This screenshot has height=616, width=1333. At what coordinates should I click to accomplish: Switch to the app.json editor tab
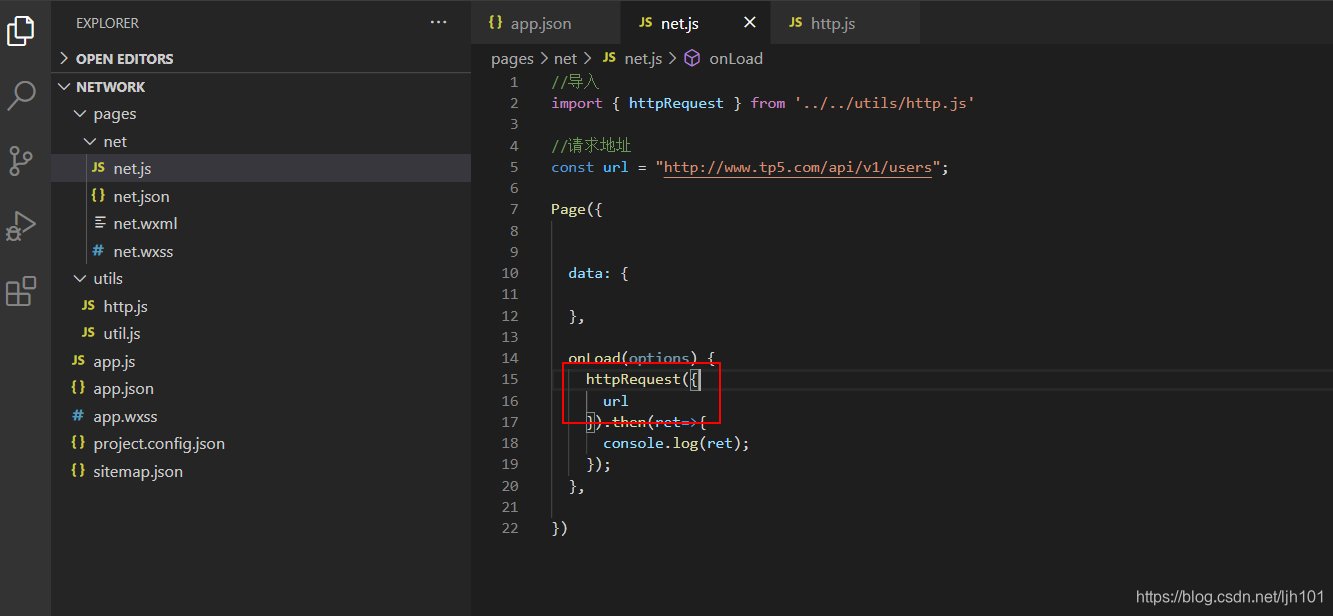click(545, 23)
